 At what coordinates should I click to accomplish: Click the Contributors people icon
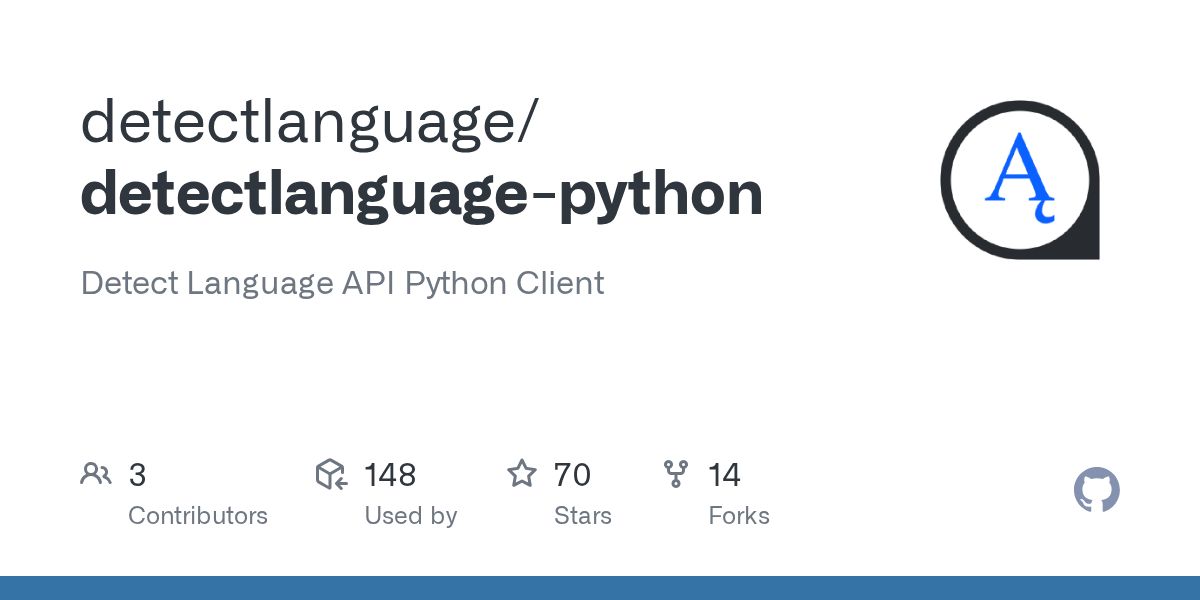96,474
